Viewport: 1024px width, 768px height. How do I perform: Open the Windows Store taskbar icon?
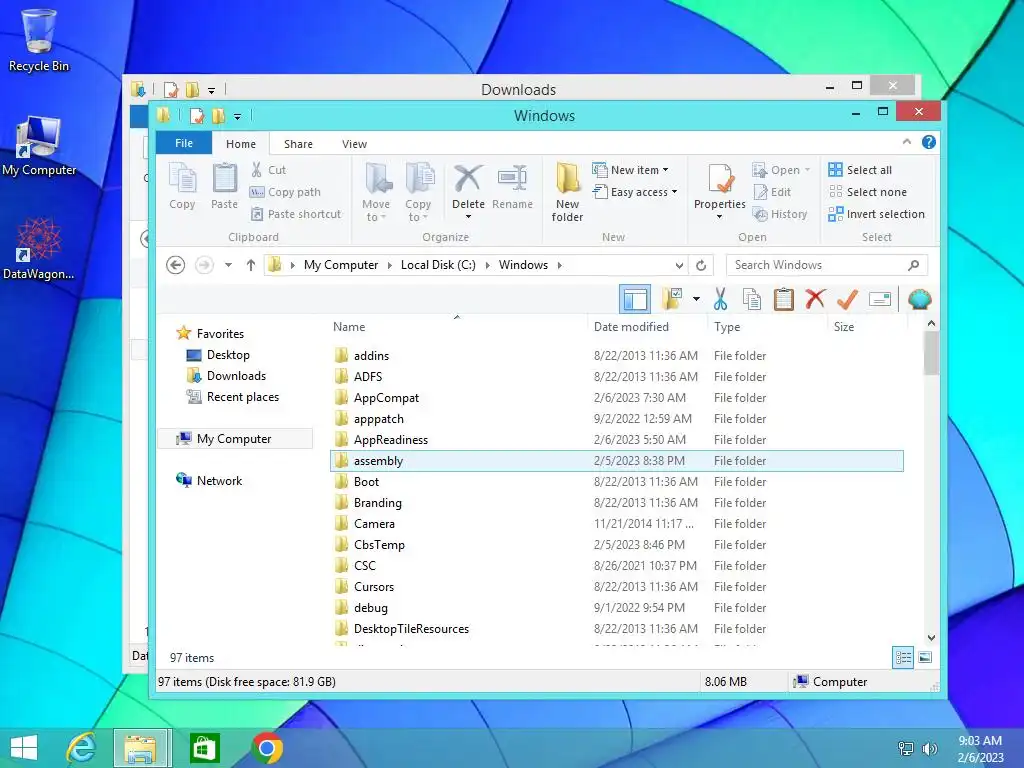tap(204, 748)
